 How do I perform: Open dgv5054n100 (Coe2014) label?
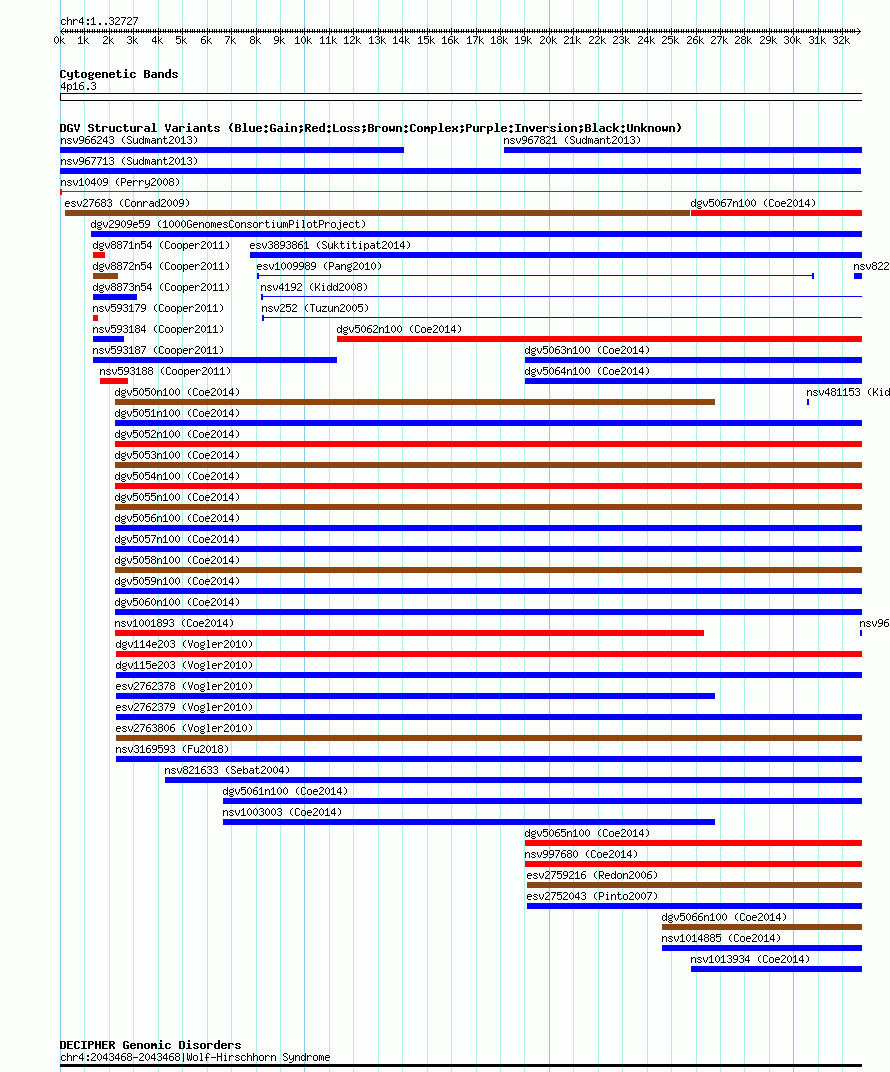click(177, 477)
